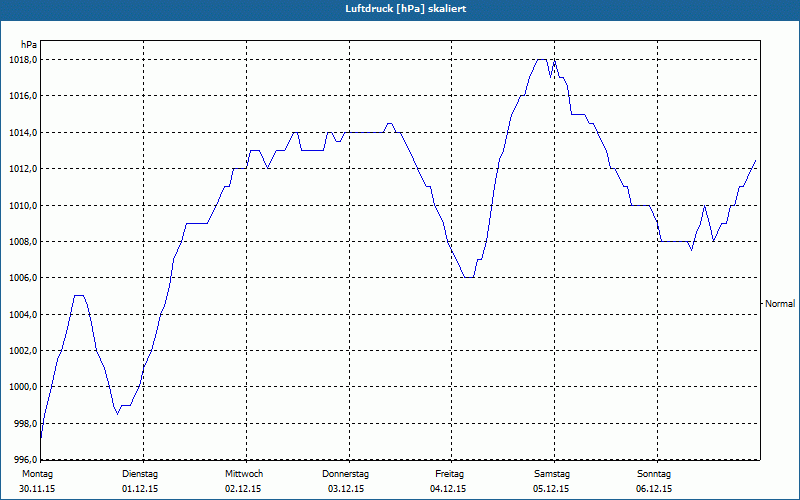The image size is (800, 500).
Task: Click the 1018,0 y-axis value
Action: click(22, 60)
